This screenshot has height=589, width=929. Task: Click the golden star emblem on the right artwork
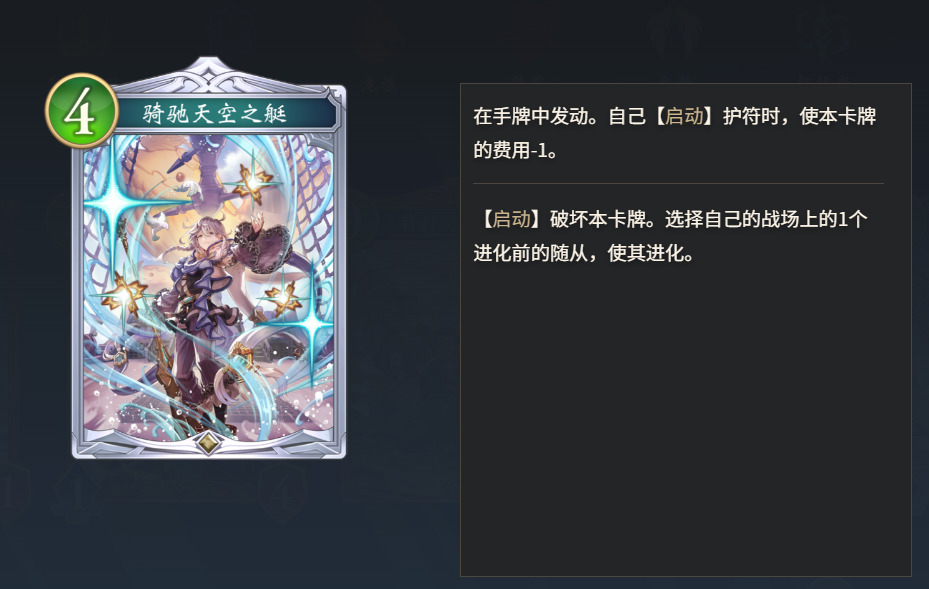(284, 296)
